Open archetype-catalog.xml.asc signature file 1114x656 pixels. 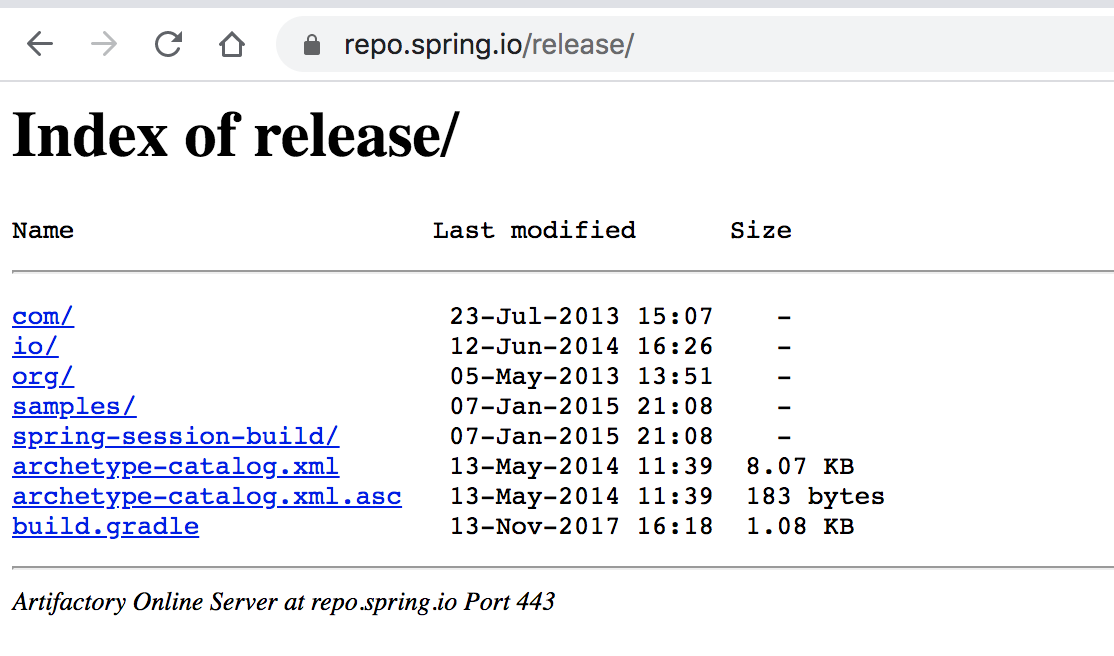point(207,496)
